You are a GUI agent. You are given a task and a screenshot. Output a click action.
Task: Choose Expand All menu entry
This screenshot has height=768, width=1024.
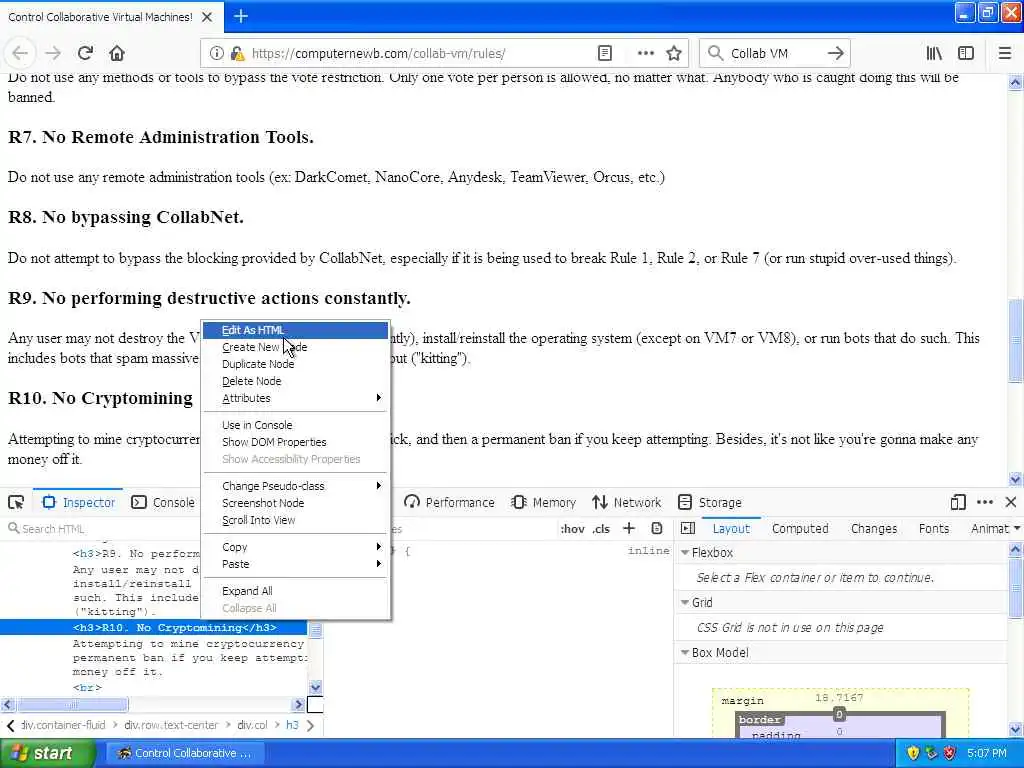click(x=295, y=590)
